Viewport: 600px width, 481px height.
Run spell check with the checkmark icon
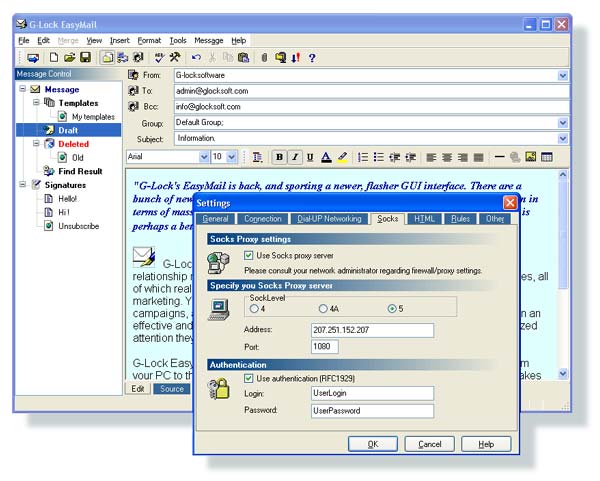159,58
